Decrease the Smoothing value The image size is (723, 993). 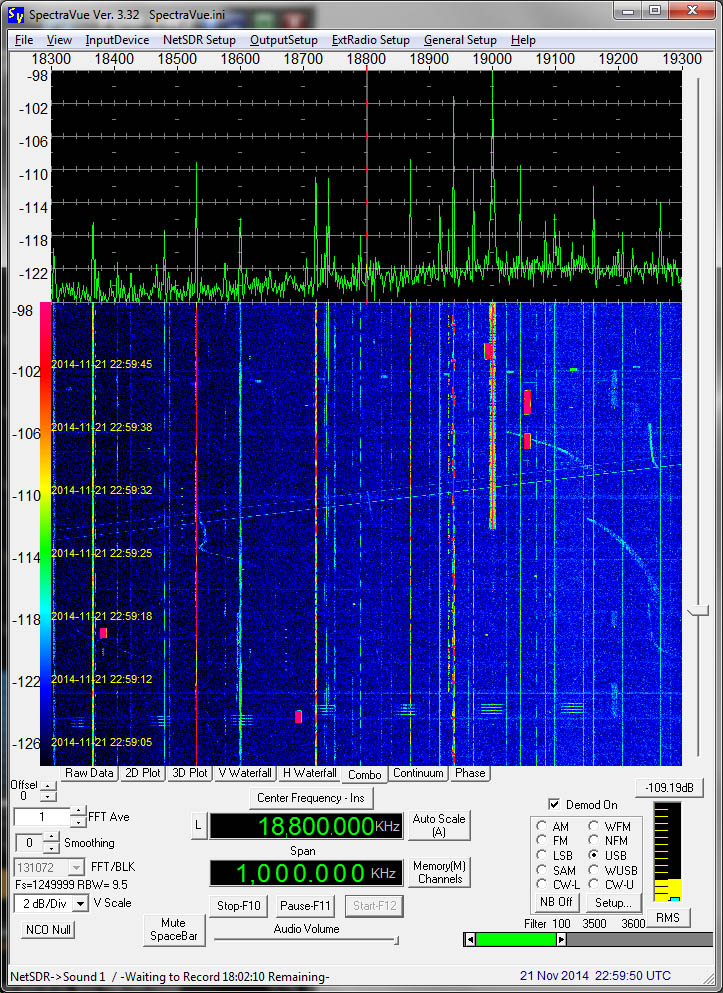pos(51,848)
